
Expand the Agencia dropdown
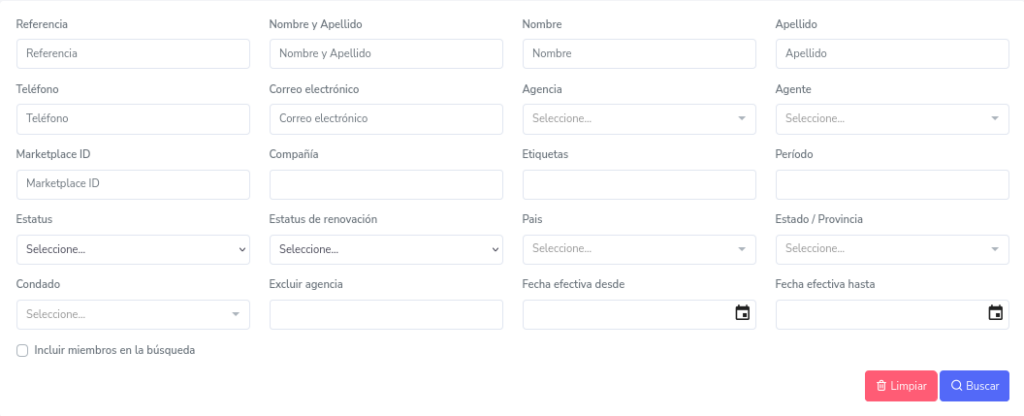point(639,119)
